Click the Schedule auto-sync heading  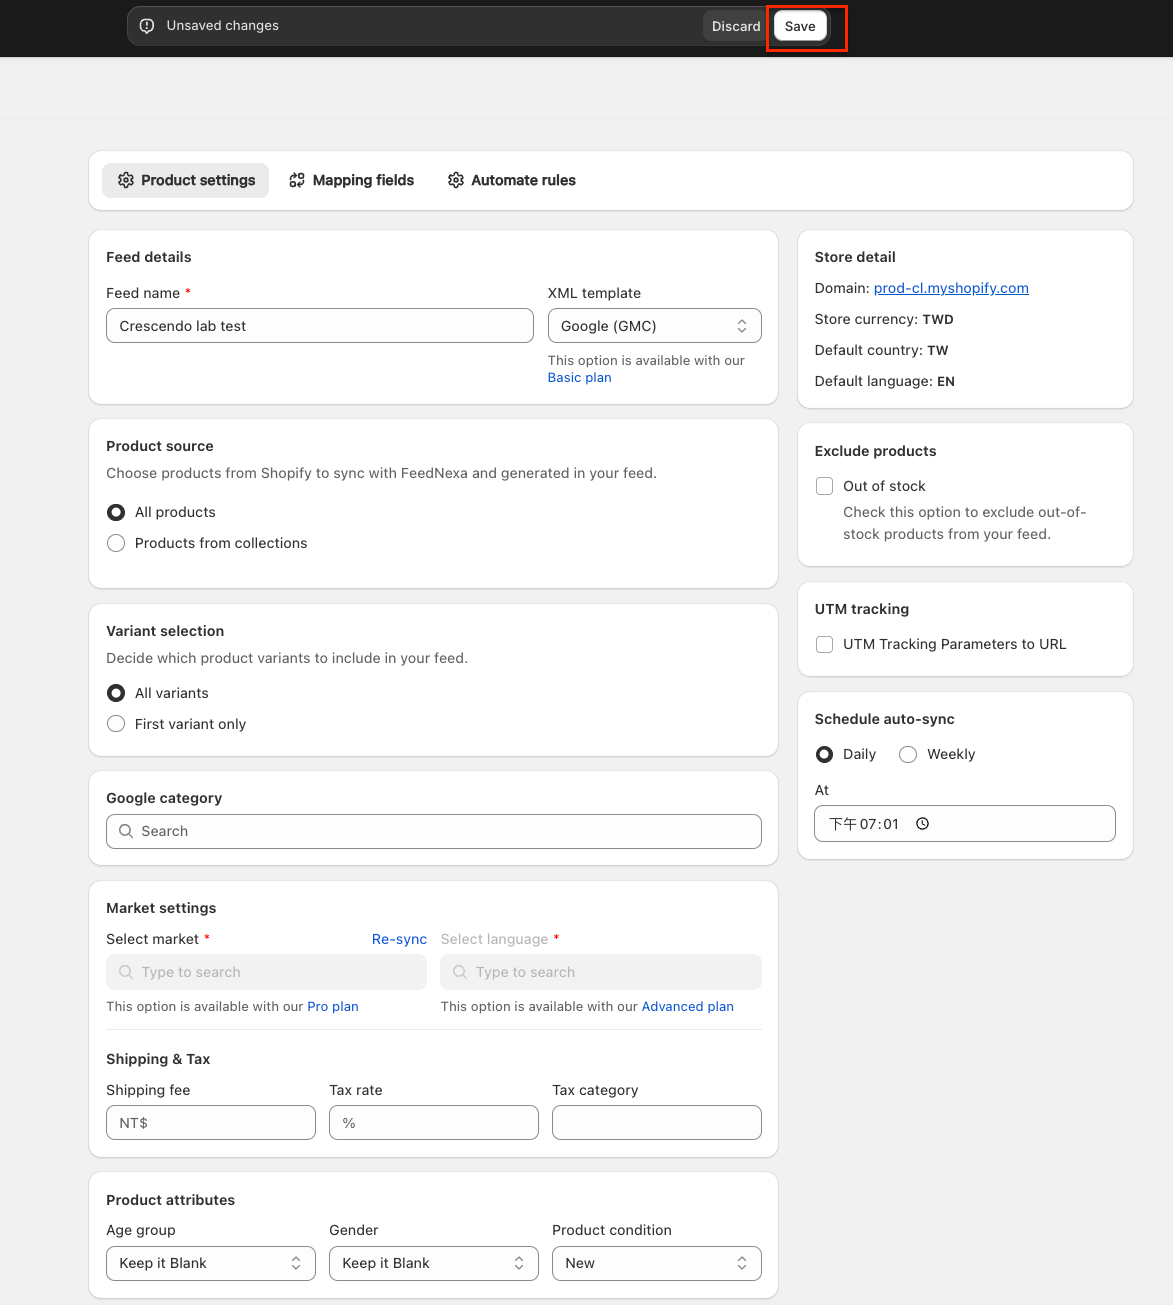pos(885,719)
